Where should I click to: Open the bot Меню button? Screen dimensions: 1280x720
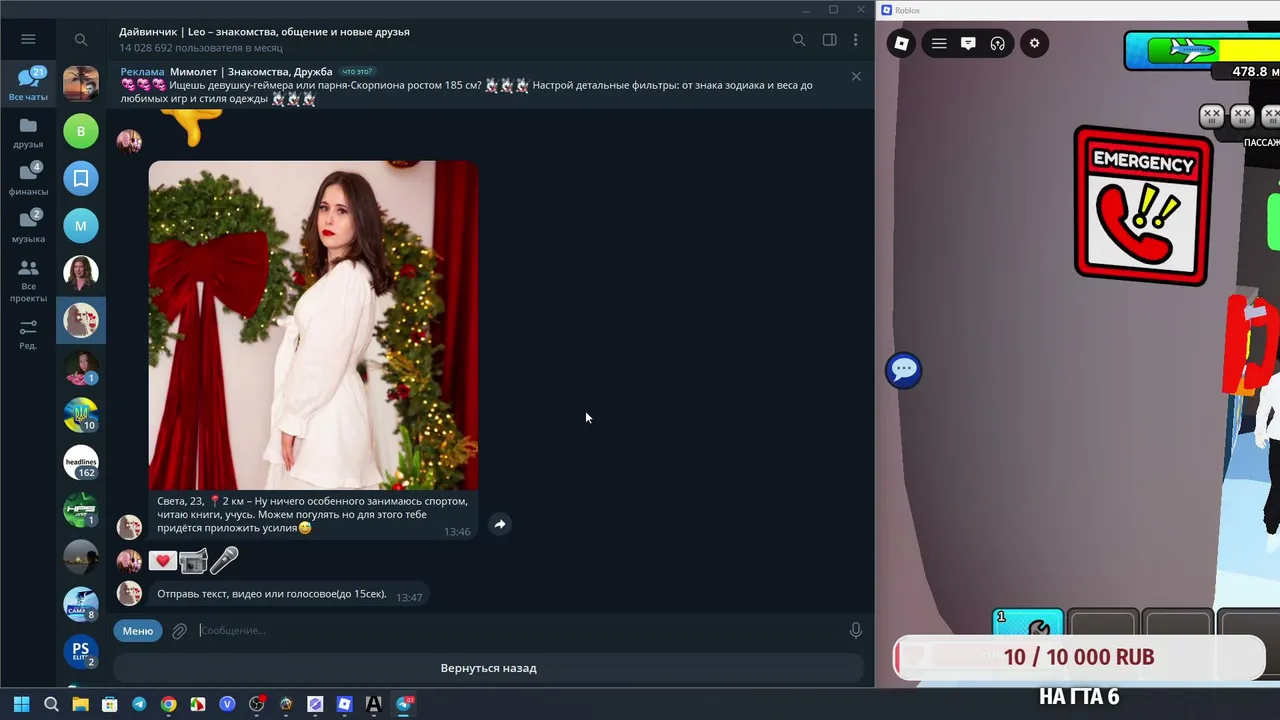[x=138, y=631]
